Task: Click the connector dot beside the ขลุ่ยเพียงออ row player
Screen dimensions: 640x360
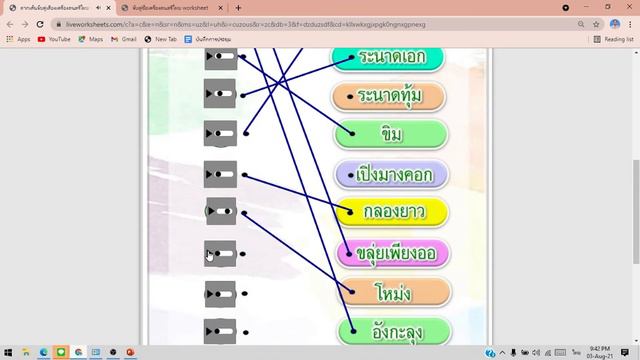Action: (x=243, y=254)
